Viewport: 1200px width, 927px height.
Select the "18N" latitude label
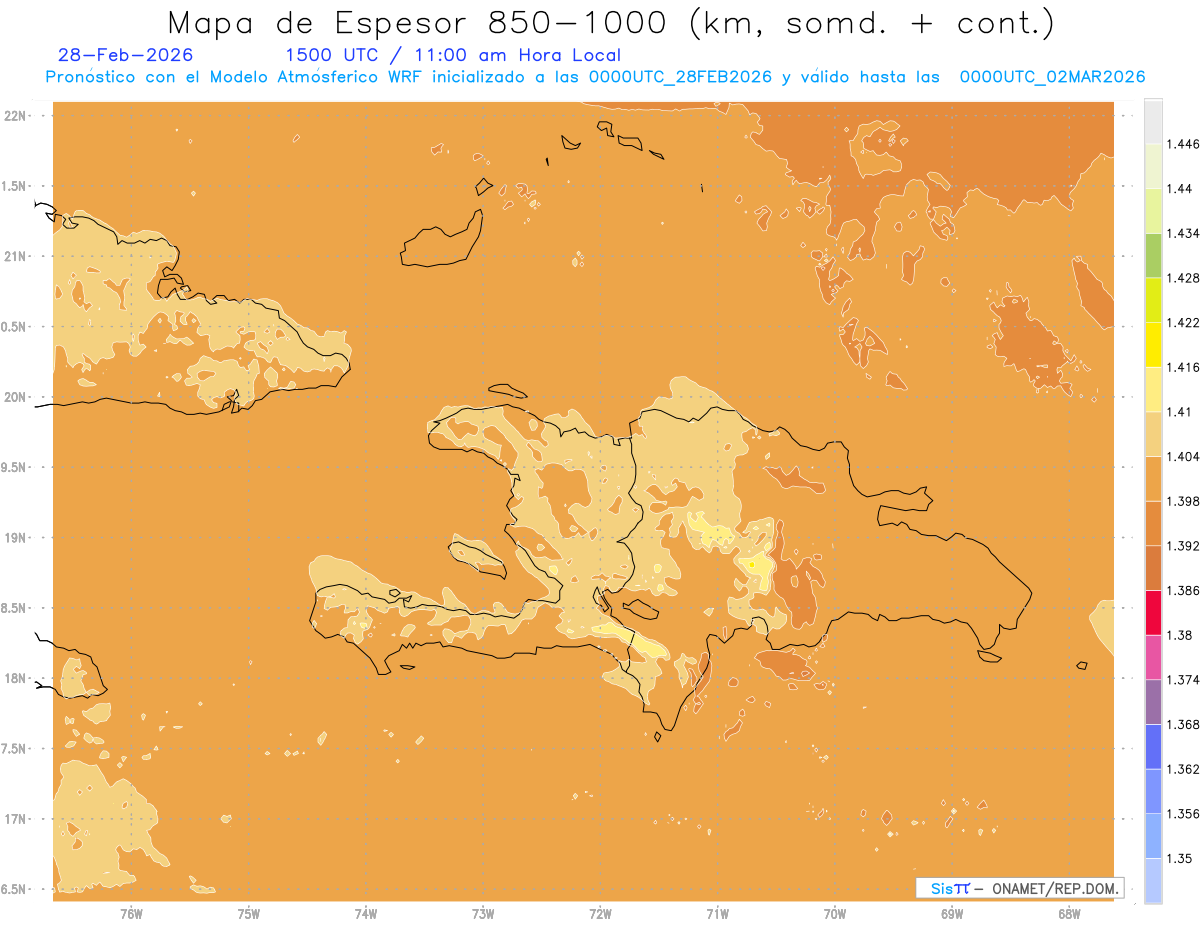(x=17, y=679)
